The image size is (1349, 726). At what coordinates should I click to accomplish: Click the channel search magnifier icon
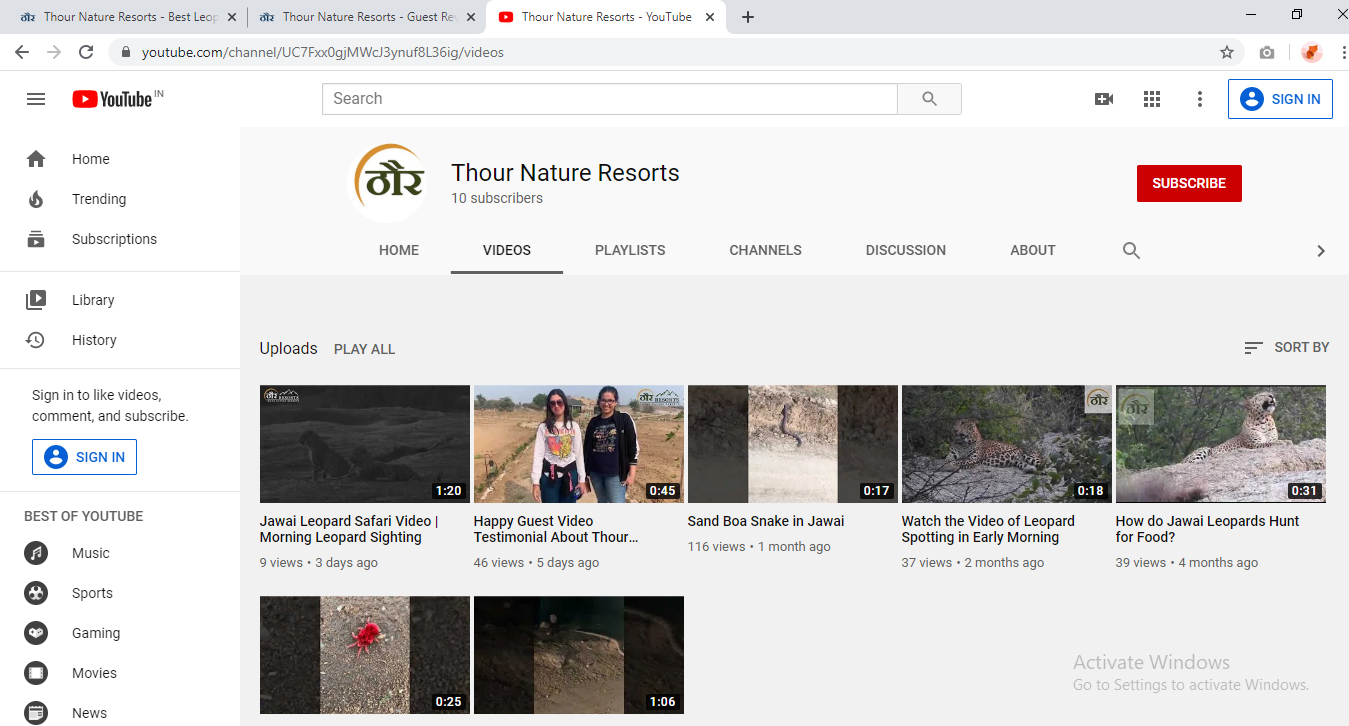(1131, 250)
